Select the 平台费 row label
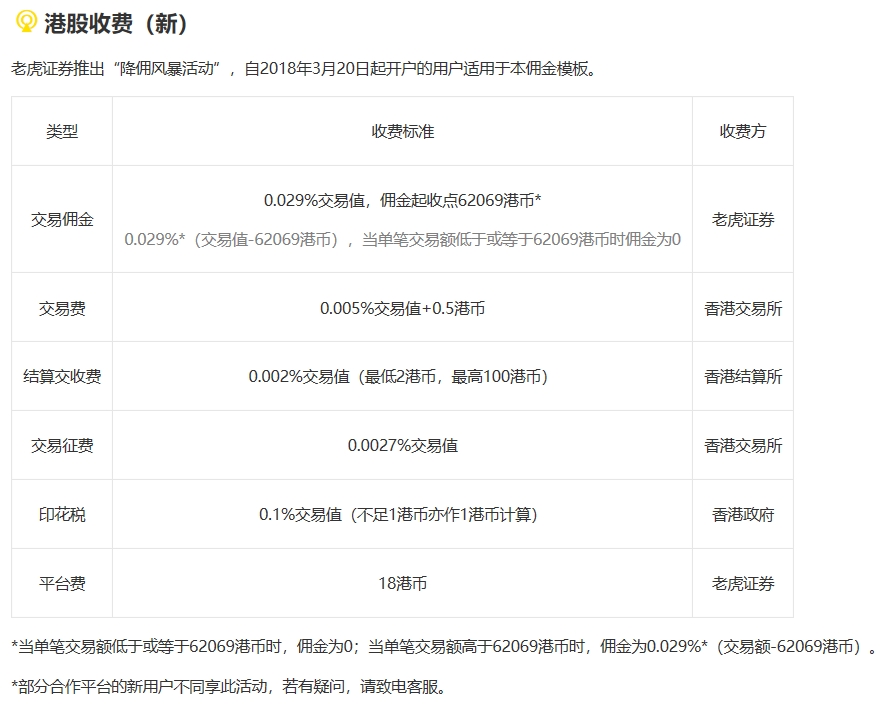 (62, 583)
